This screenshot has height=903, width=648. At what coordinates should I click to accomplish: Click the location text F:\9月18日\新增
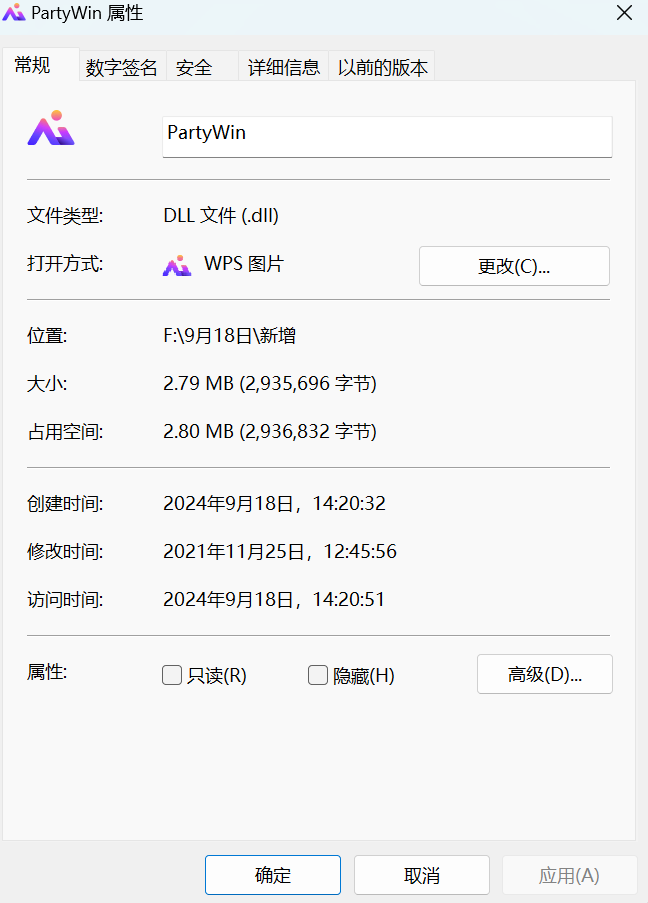tap(229, 335)
